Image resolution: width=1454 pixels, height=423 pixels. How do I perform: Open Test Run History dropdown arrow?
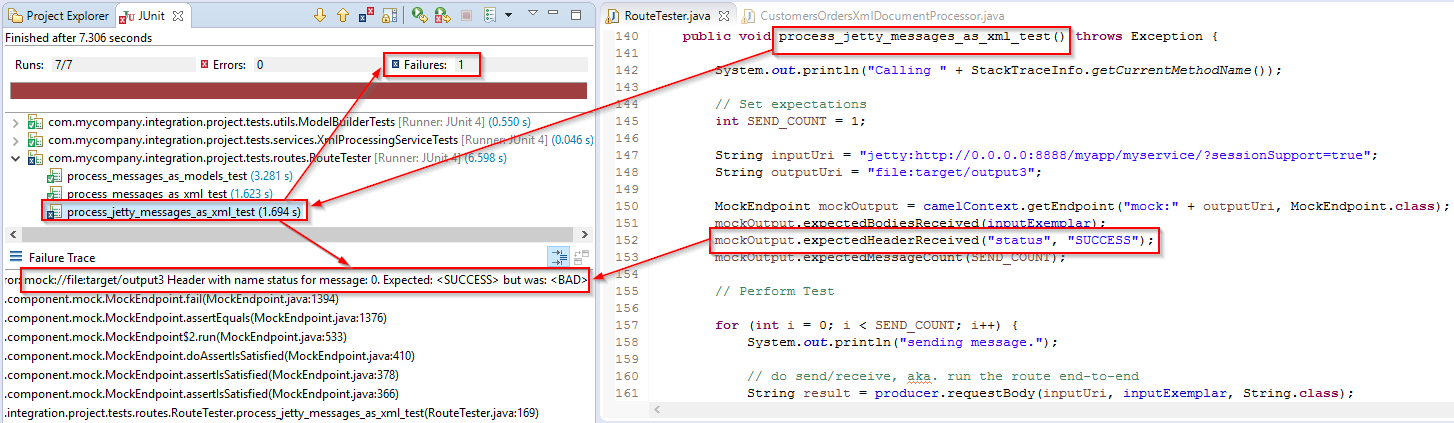(x=507, y=15)
